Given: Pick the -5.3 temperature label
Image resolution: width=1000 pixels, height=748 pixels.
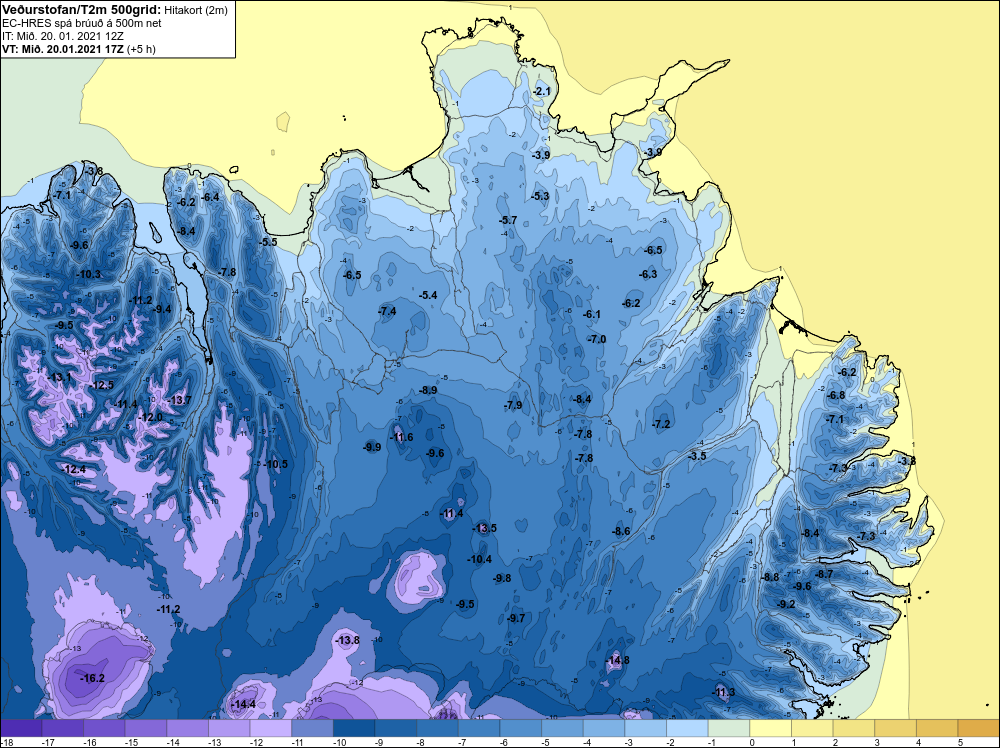Looking at the screenshot, I should tap(540, 196).
